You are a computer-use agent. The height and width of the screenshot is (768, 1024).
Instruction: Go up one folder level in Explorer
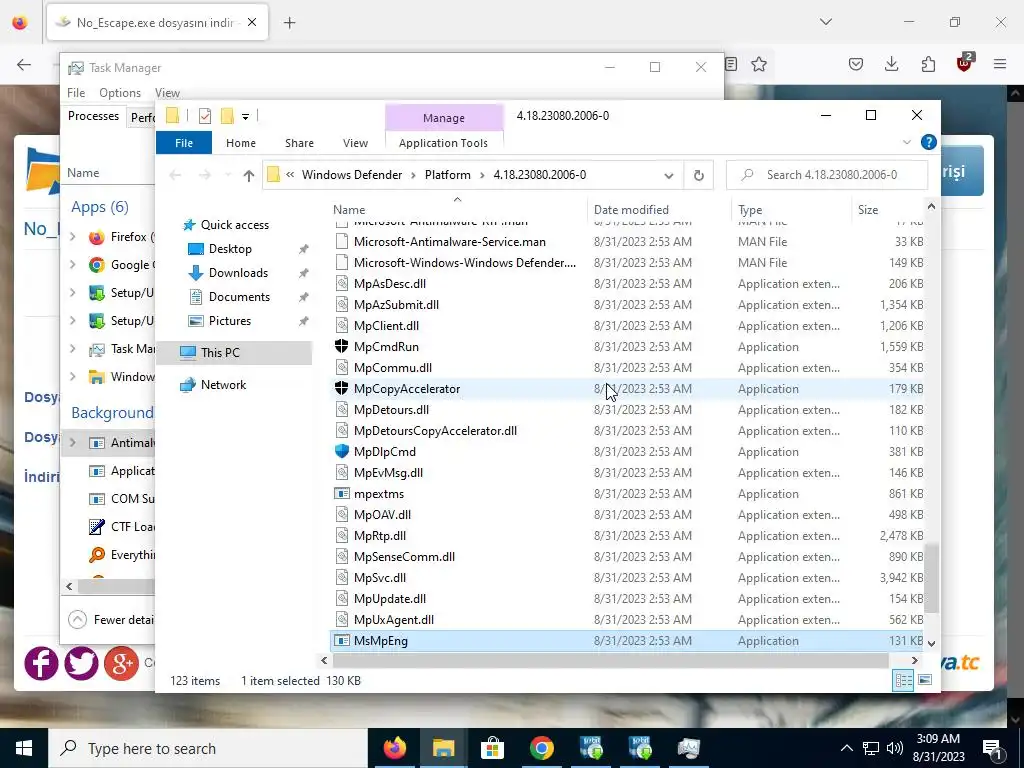pos(248,175)
